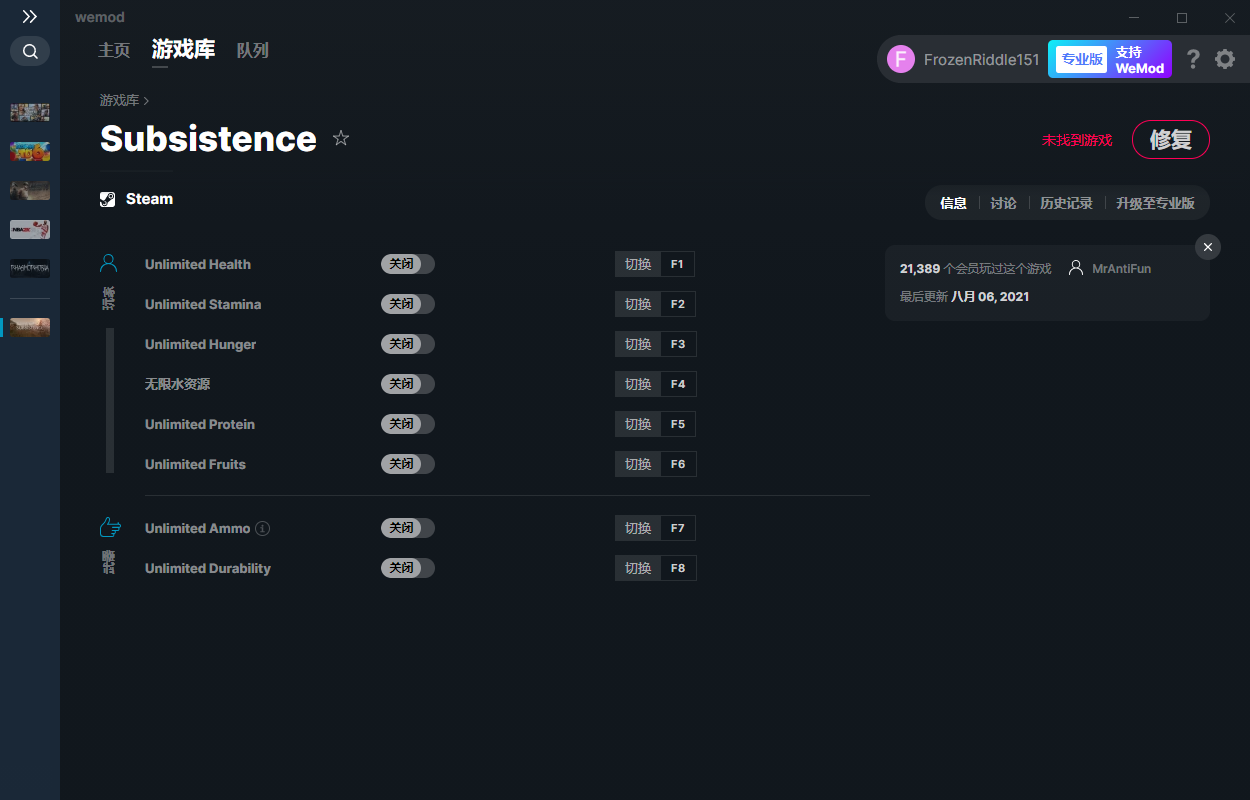Click the Unlimited Hunger label
Screen dimensions: 1250x800
coord(200,344)
